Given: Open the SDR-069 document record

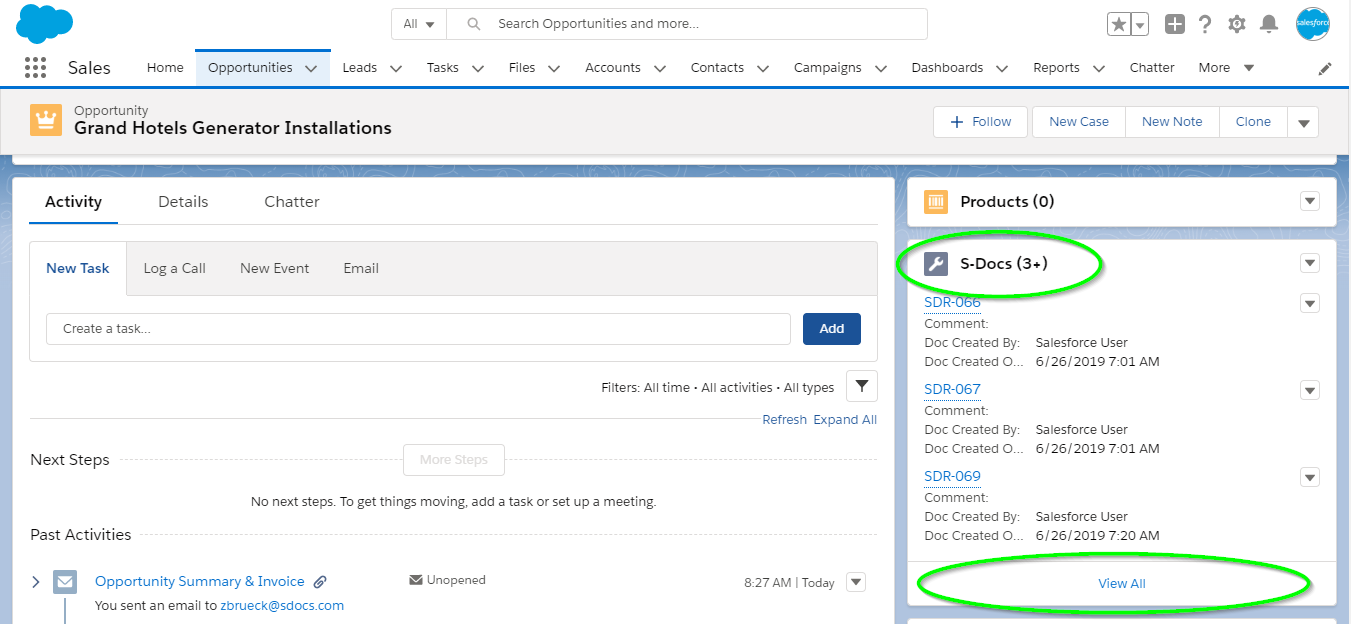Looking at the screenshot, I should coord(952,477).
